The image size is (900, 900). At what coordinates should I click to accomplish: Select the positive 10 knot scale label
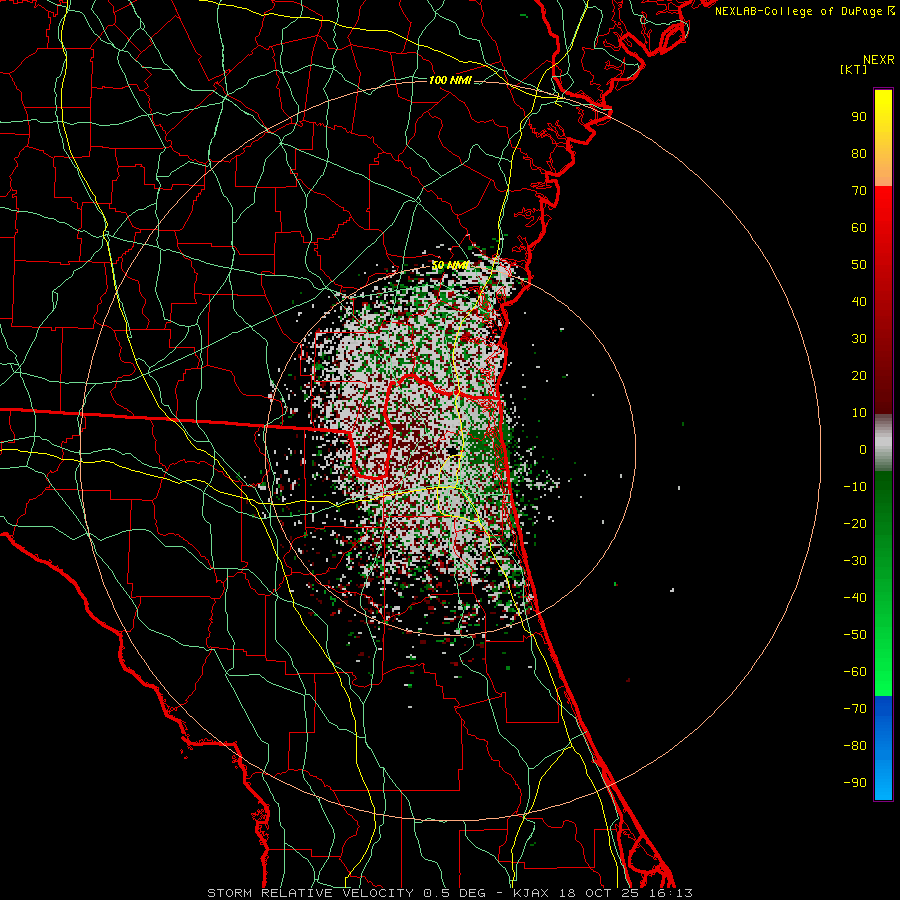tap(859, 413)
